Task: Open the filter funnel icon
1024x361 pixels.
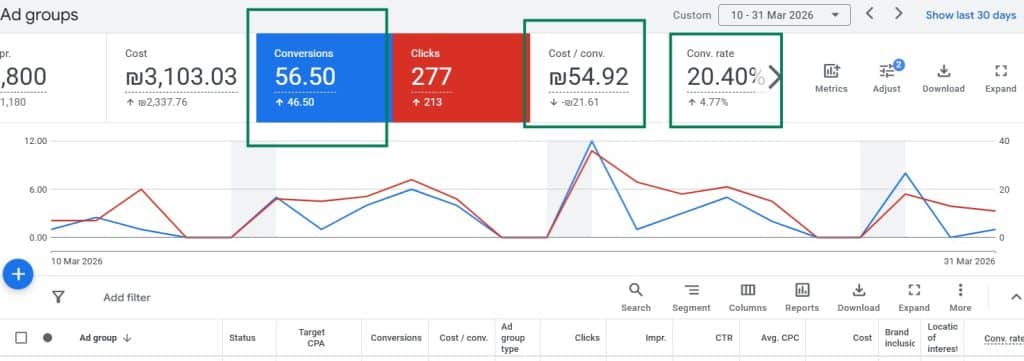Action: [x=58, y=298]
